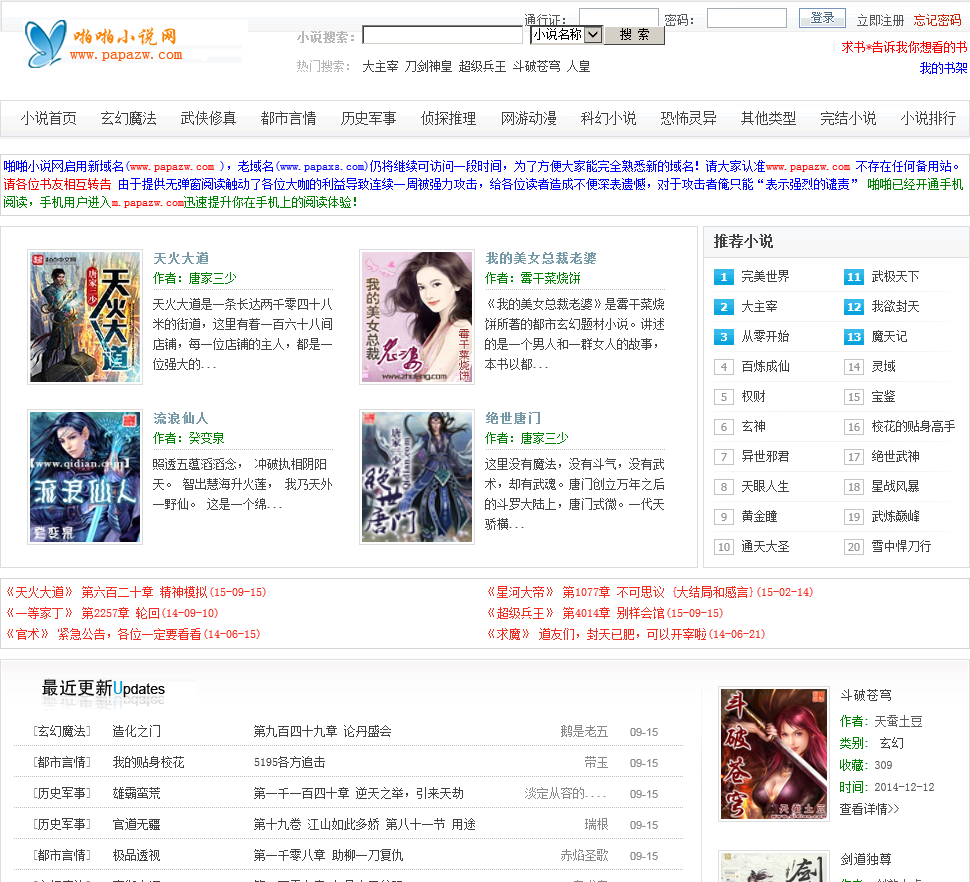Screen dimensions: 970x882
Task: Open recommended novel 异世邪君
Action: point(765,456)
